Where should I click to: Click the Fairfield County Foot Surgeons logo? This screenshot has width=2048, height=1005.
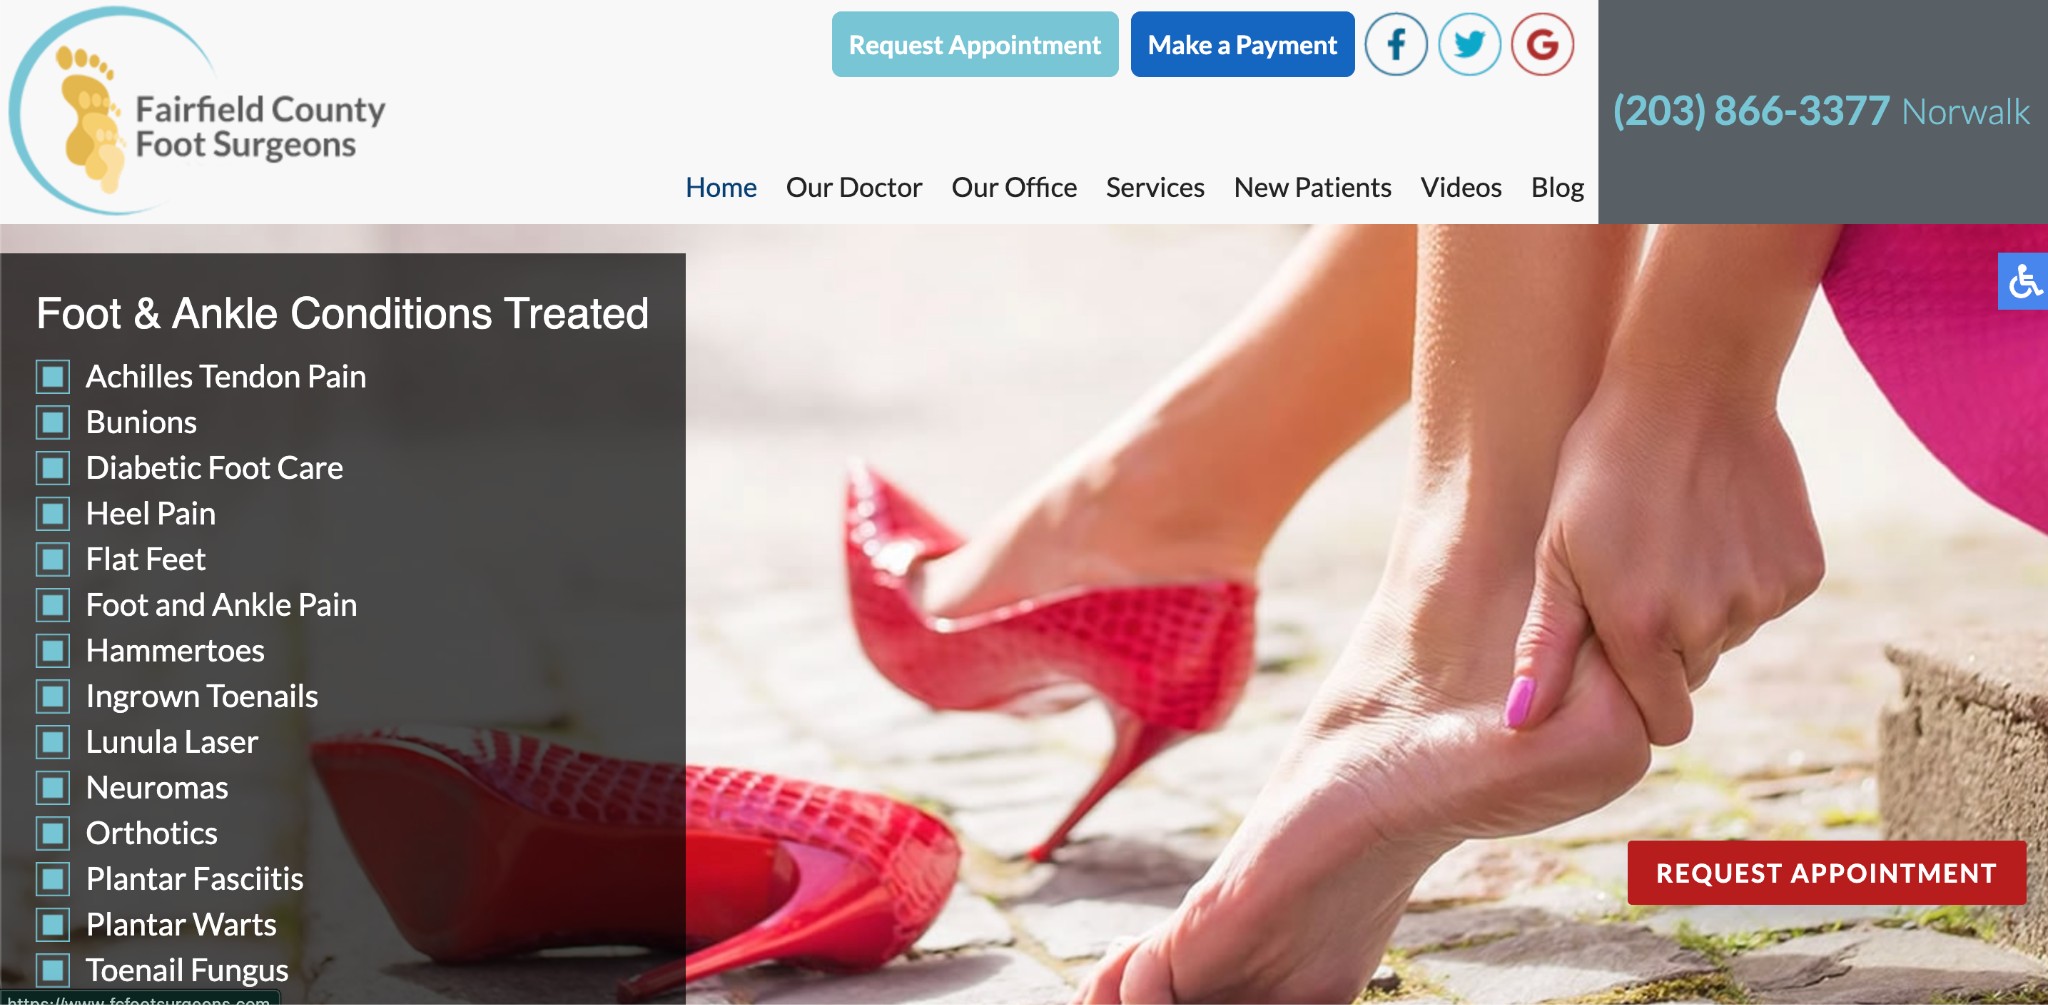[x=198, y=112]
